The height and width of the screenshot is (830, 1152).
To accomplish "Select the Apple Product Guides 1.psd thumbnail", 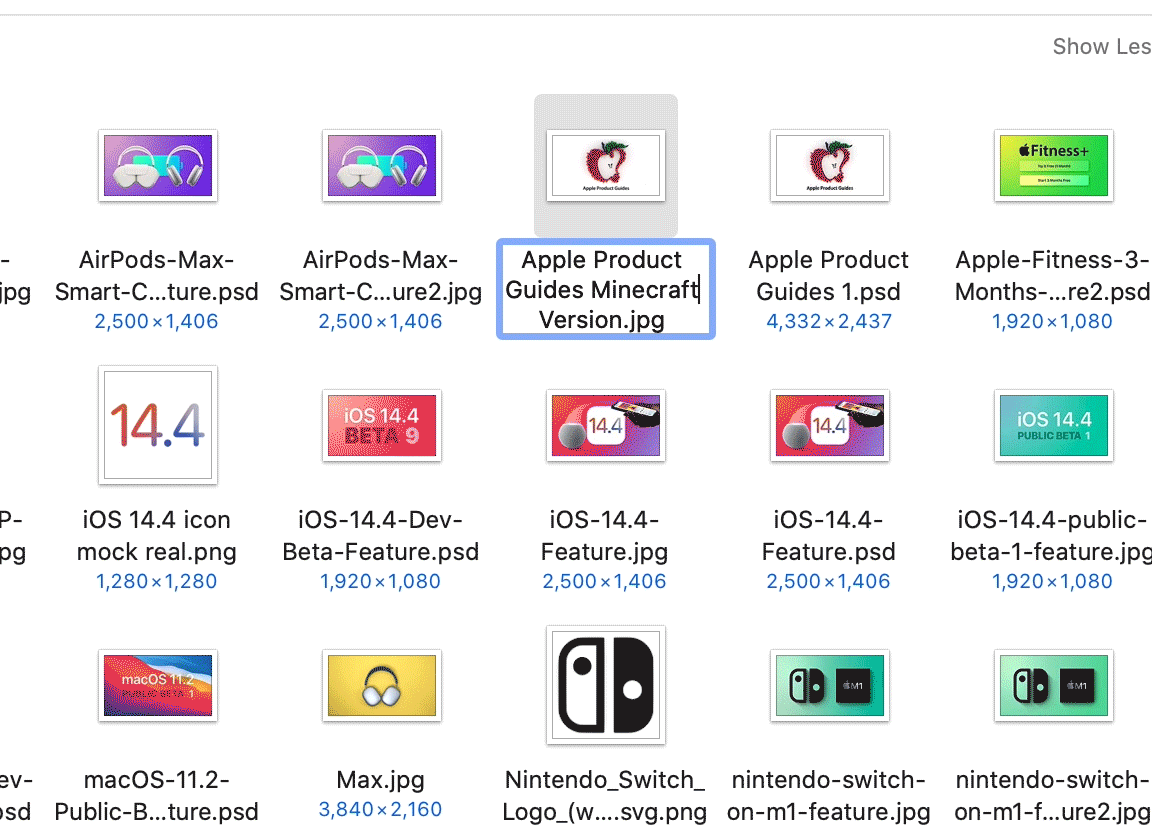I will [830, 165].
